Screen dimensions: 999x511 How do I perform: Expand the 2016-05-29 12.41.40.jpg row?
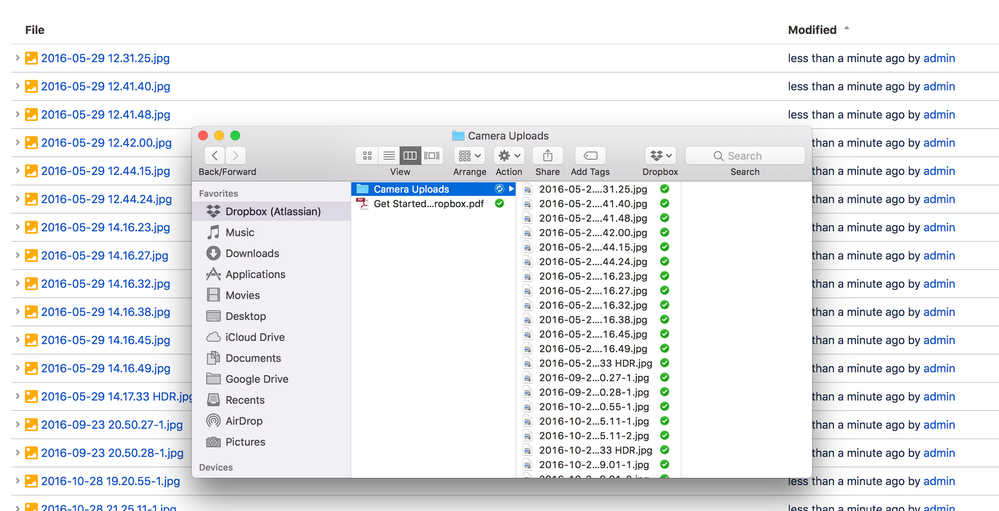tap(17, 87)
